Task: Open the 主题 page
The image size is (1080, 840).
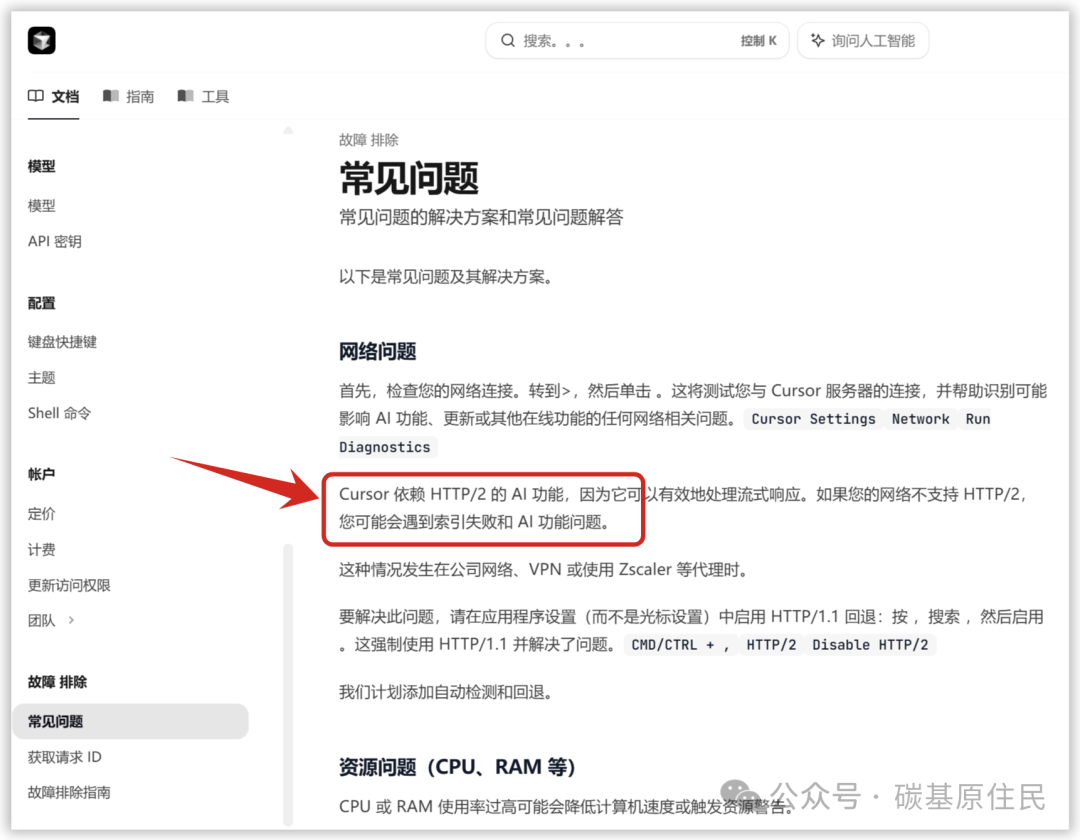Action: pos(41,378)
